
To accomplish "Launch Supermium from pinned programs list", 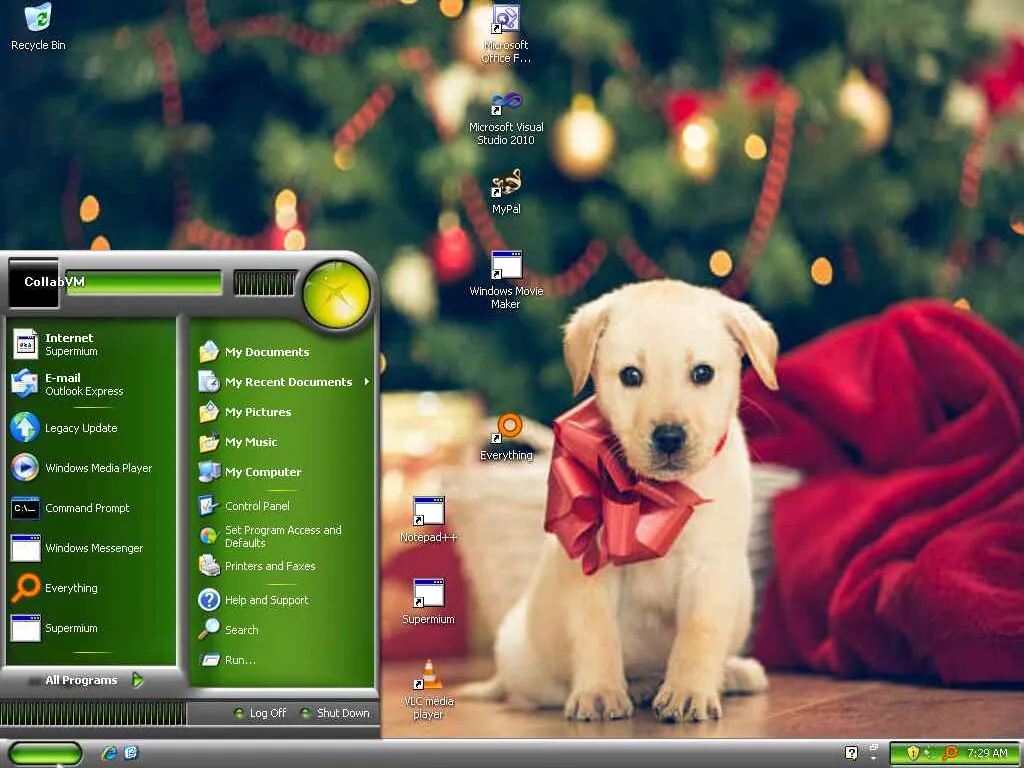I will click(90, 628).
